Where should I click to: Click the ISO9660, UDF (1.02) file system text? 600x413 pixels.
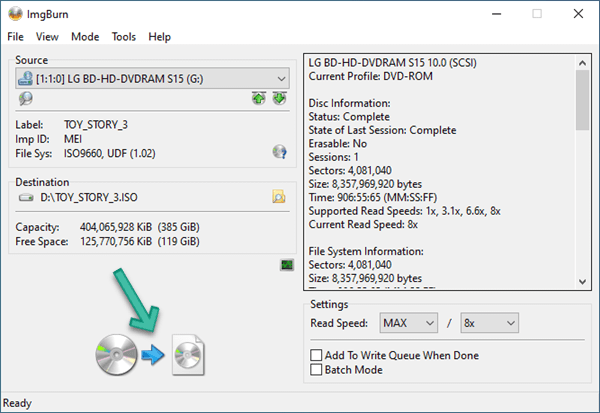click(x=109, y=153)
